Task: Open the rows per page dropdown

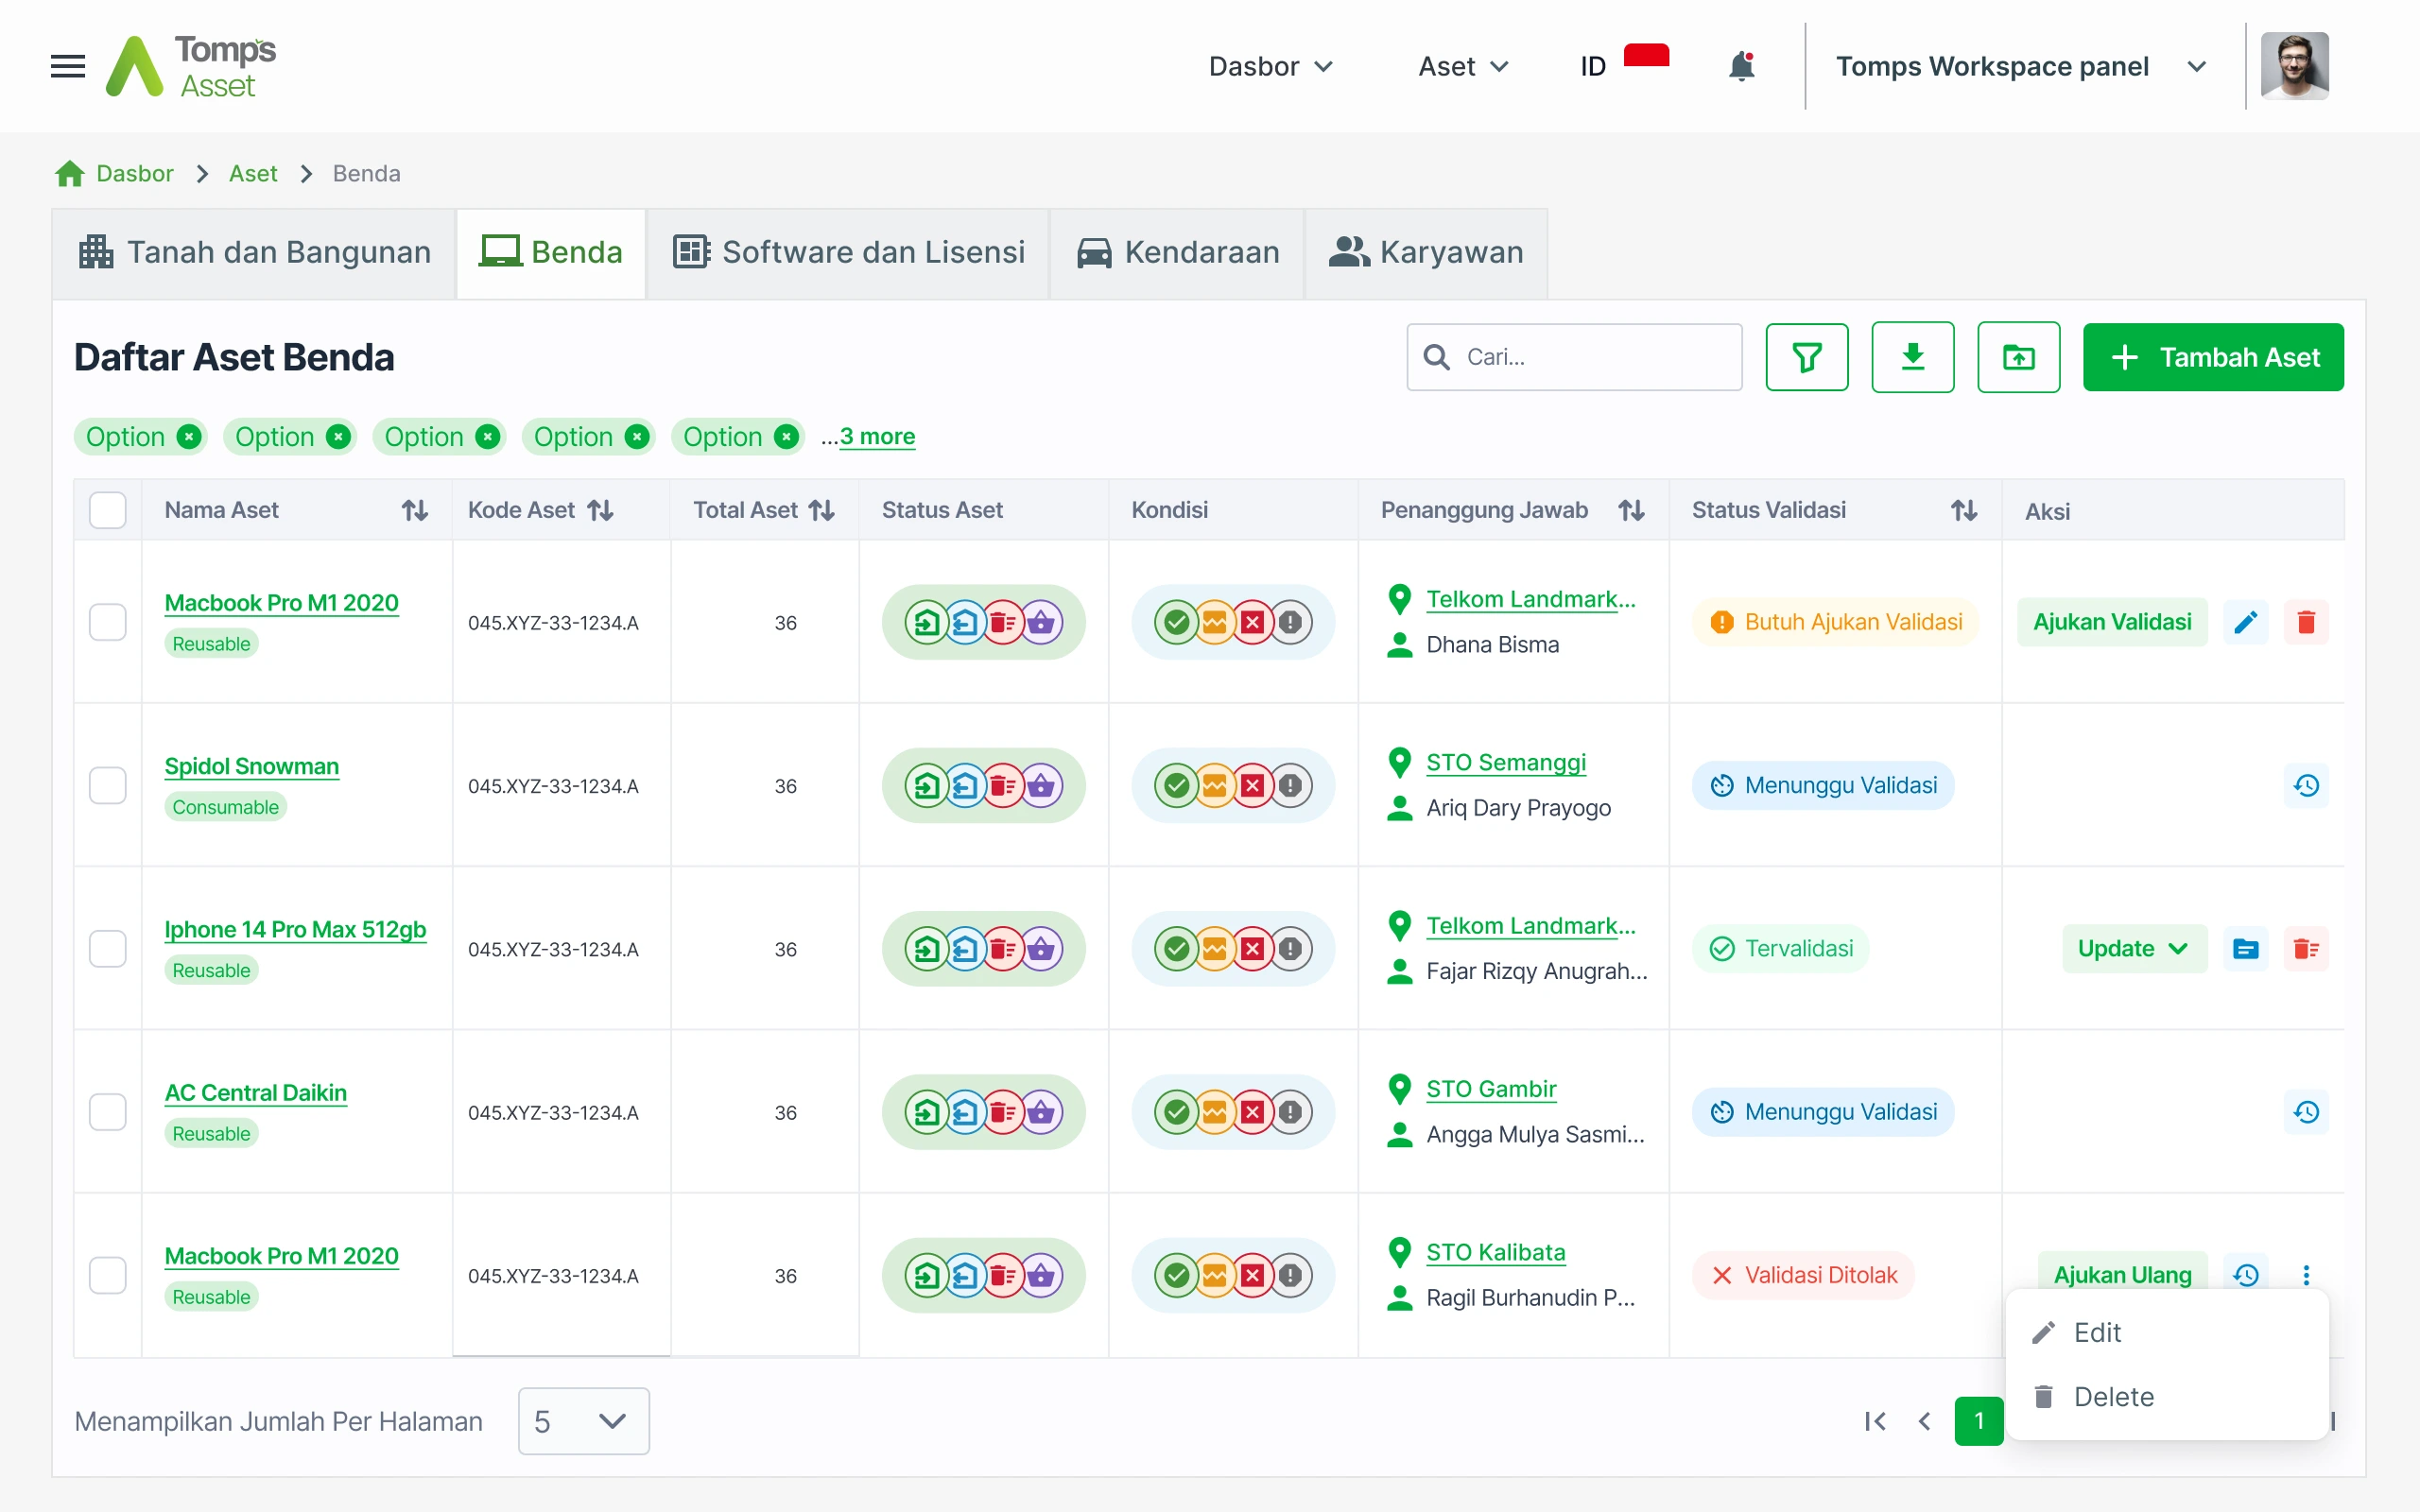Action: pyautogui.click(x=583, y=1421)
